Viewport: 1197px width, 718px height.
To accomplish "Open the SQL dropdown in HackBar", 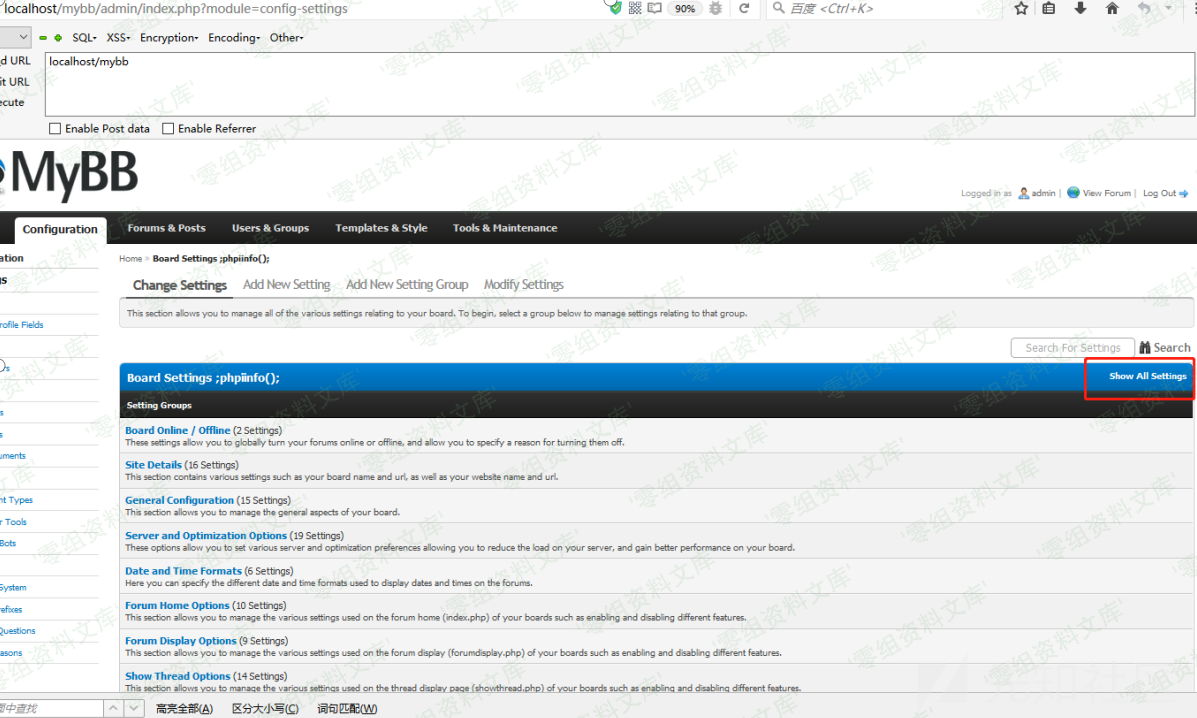I will [84, 38].
